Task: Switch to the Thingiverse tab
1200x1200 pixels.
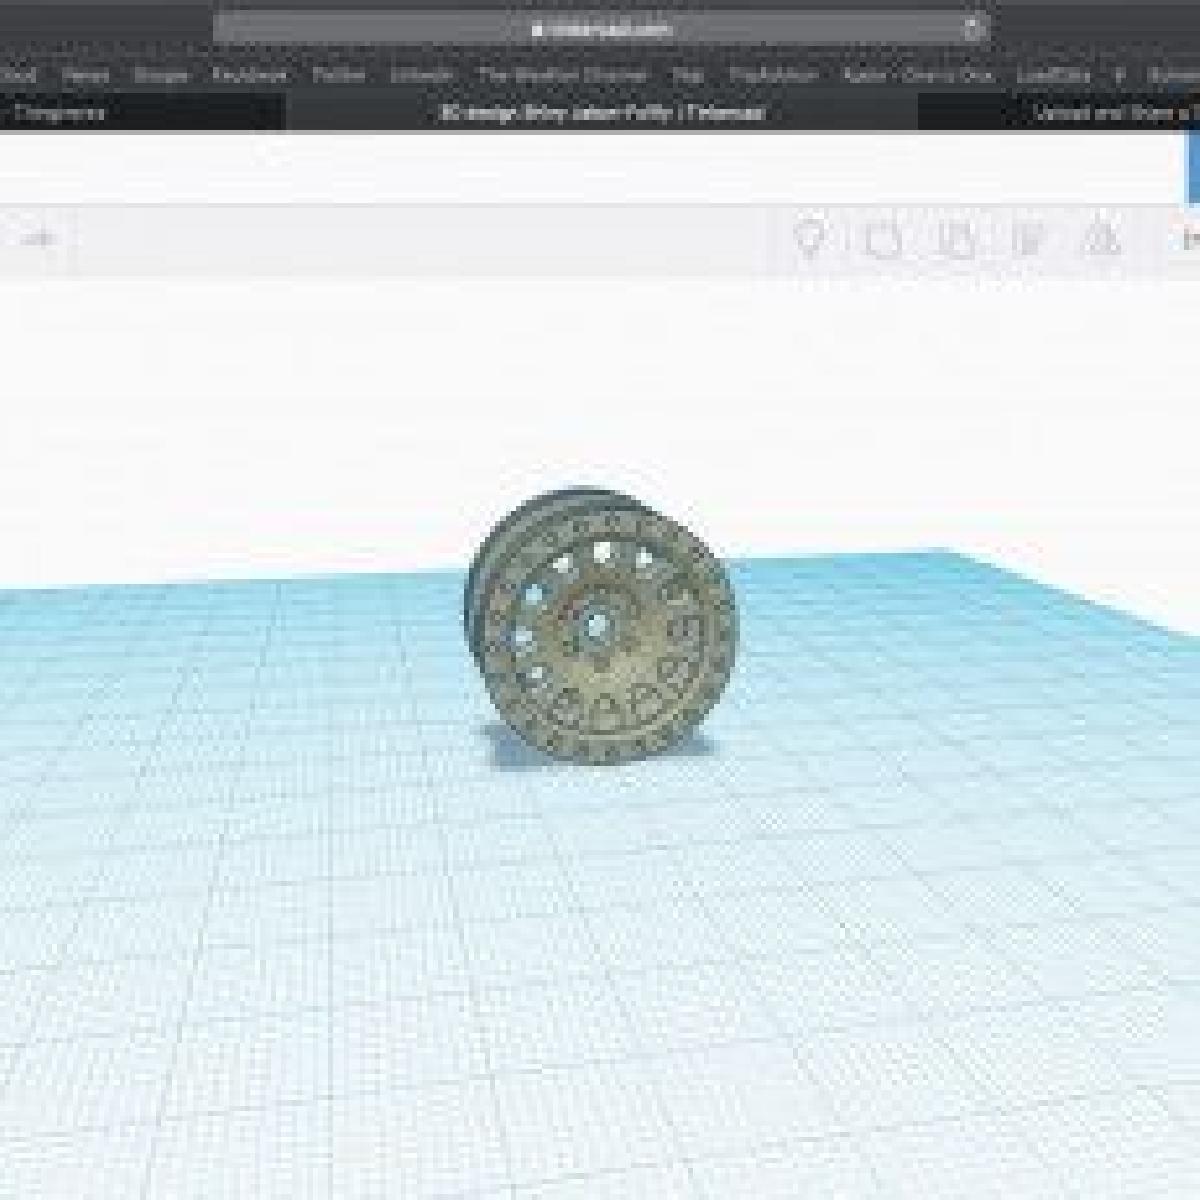Action: (60, 113)
